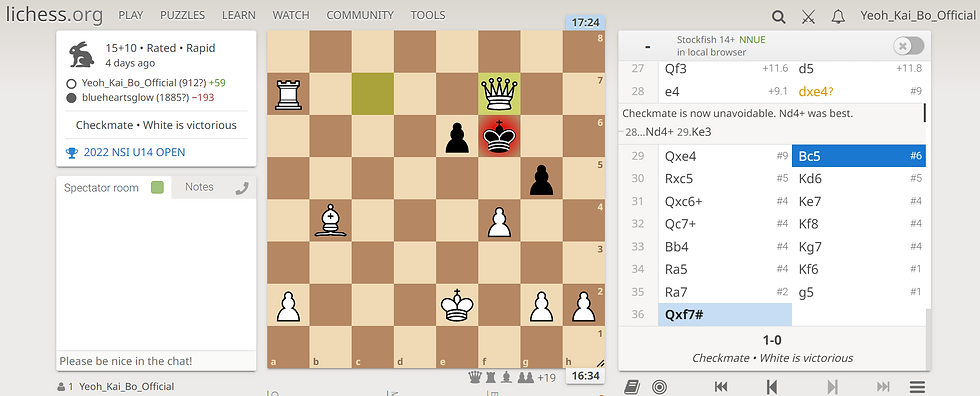Image resolution: width=980 pixels, height=396 pixels.
Task: Click the tournament trophy icon
Action: click(72, 152)
